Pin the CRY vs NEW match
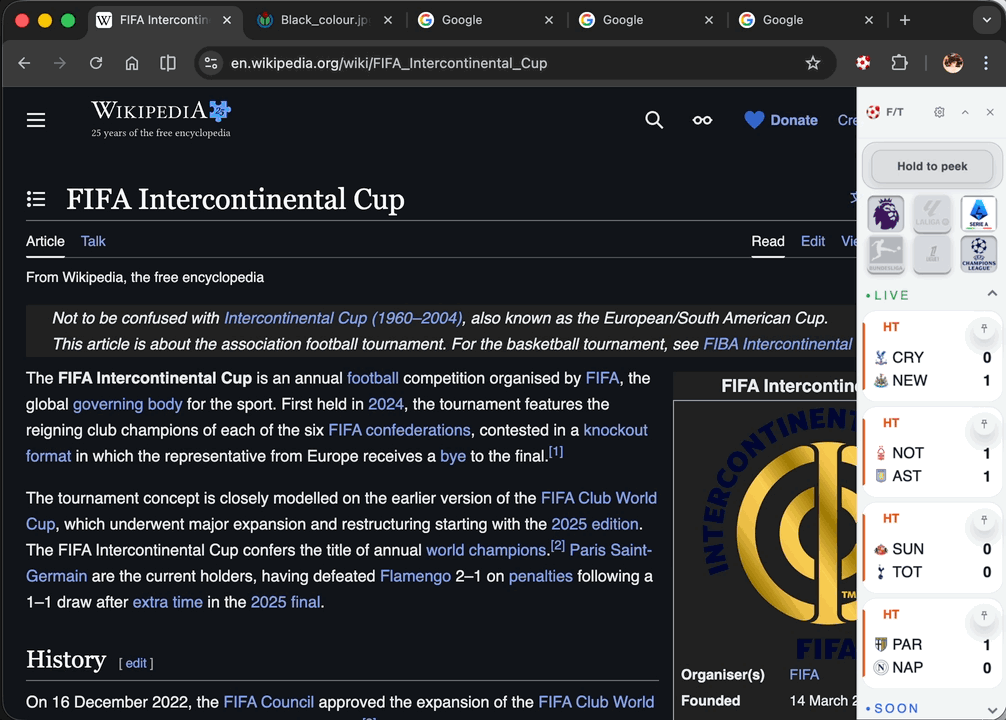 [x=984, y=329]
